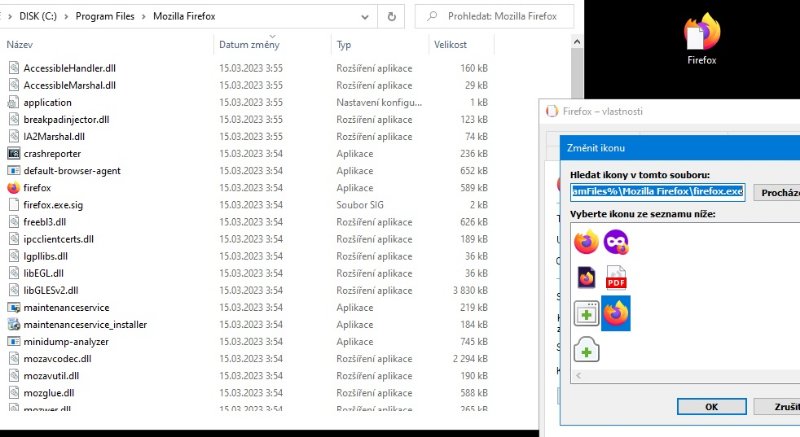Click the default-browser-agent file icon

coord(14,171)
